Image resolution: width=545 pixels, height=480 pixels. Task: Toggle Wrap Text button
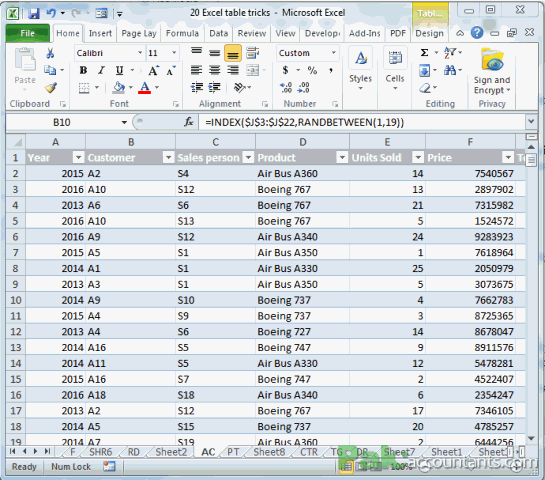(x=252, y=53)
